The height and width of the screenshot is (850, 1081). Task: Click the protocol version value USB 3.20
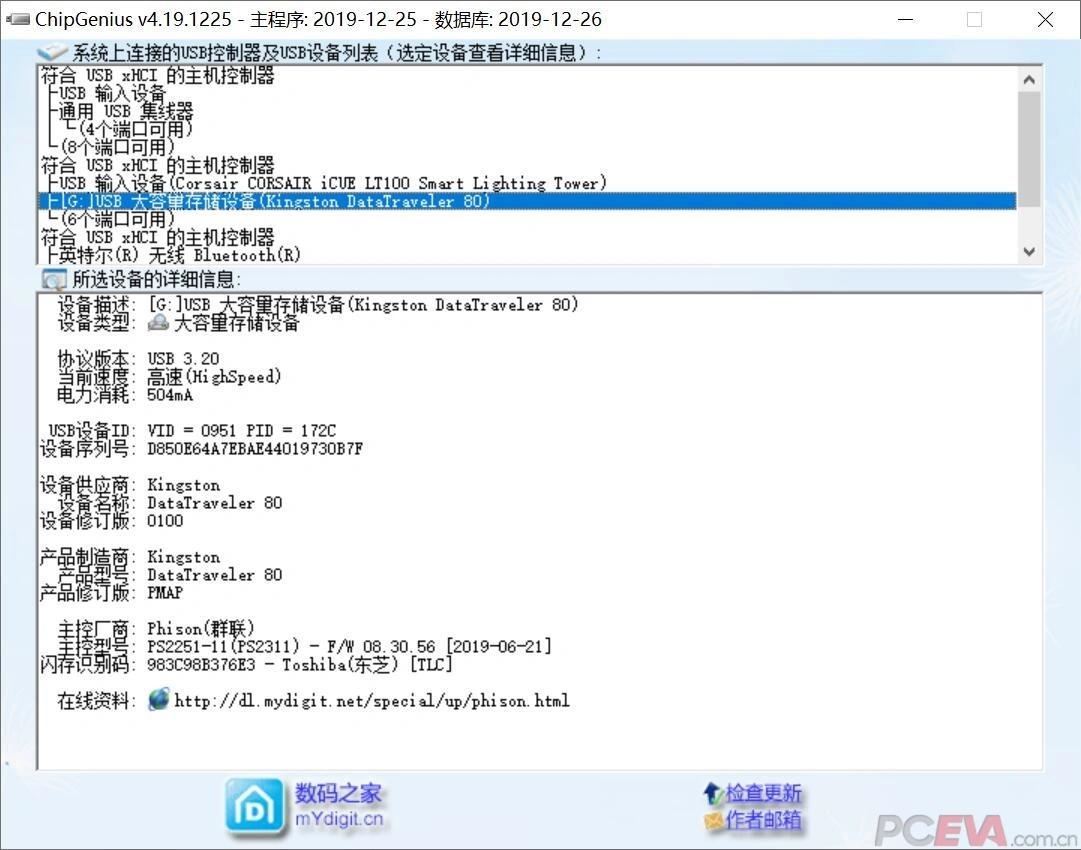pyautogui.click(x=183, y=359)
